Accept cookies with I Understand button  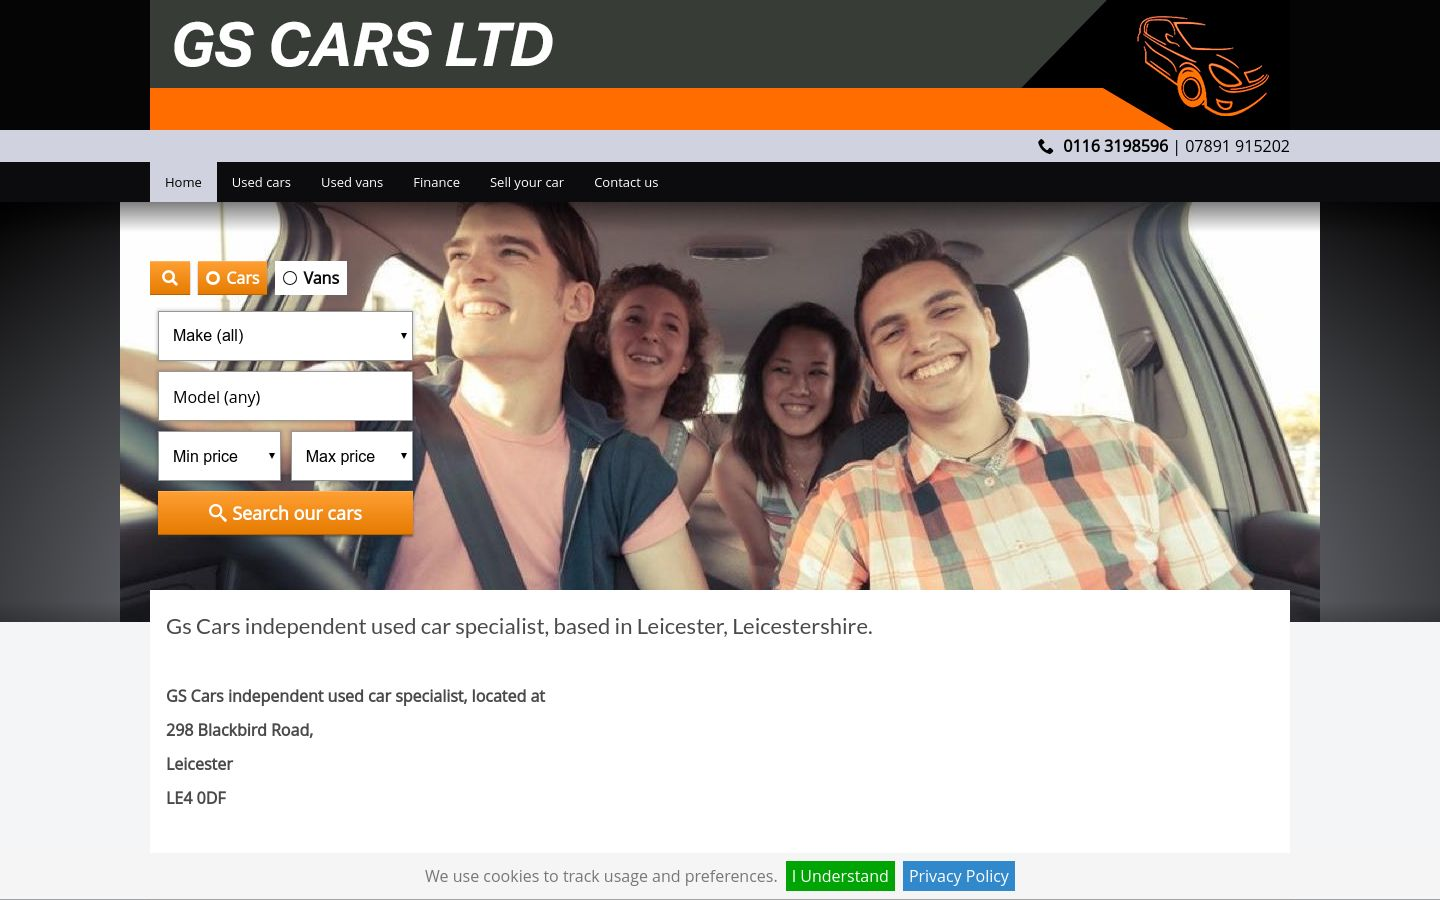tap(840, 876)
